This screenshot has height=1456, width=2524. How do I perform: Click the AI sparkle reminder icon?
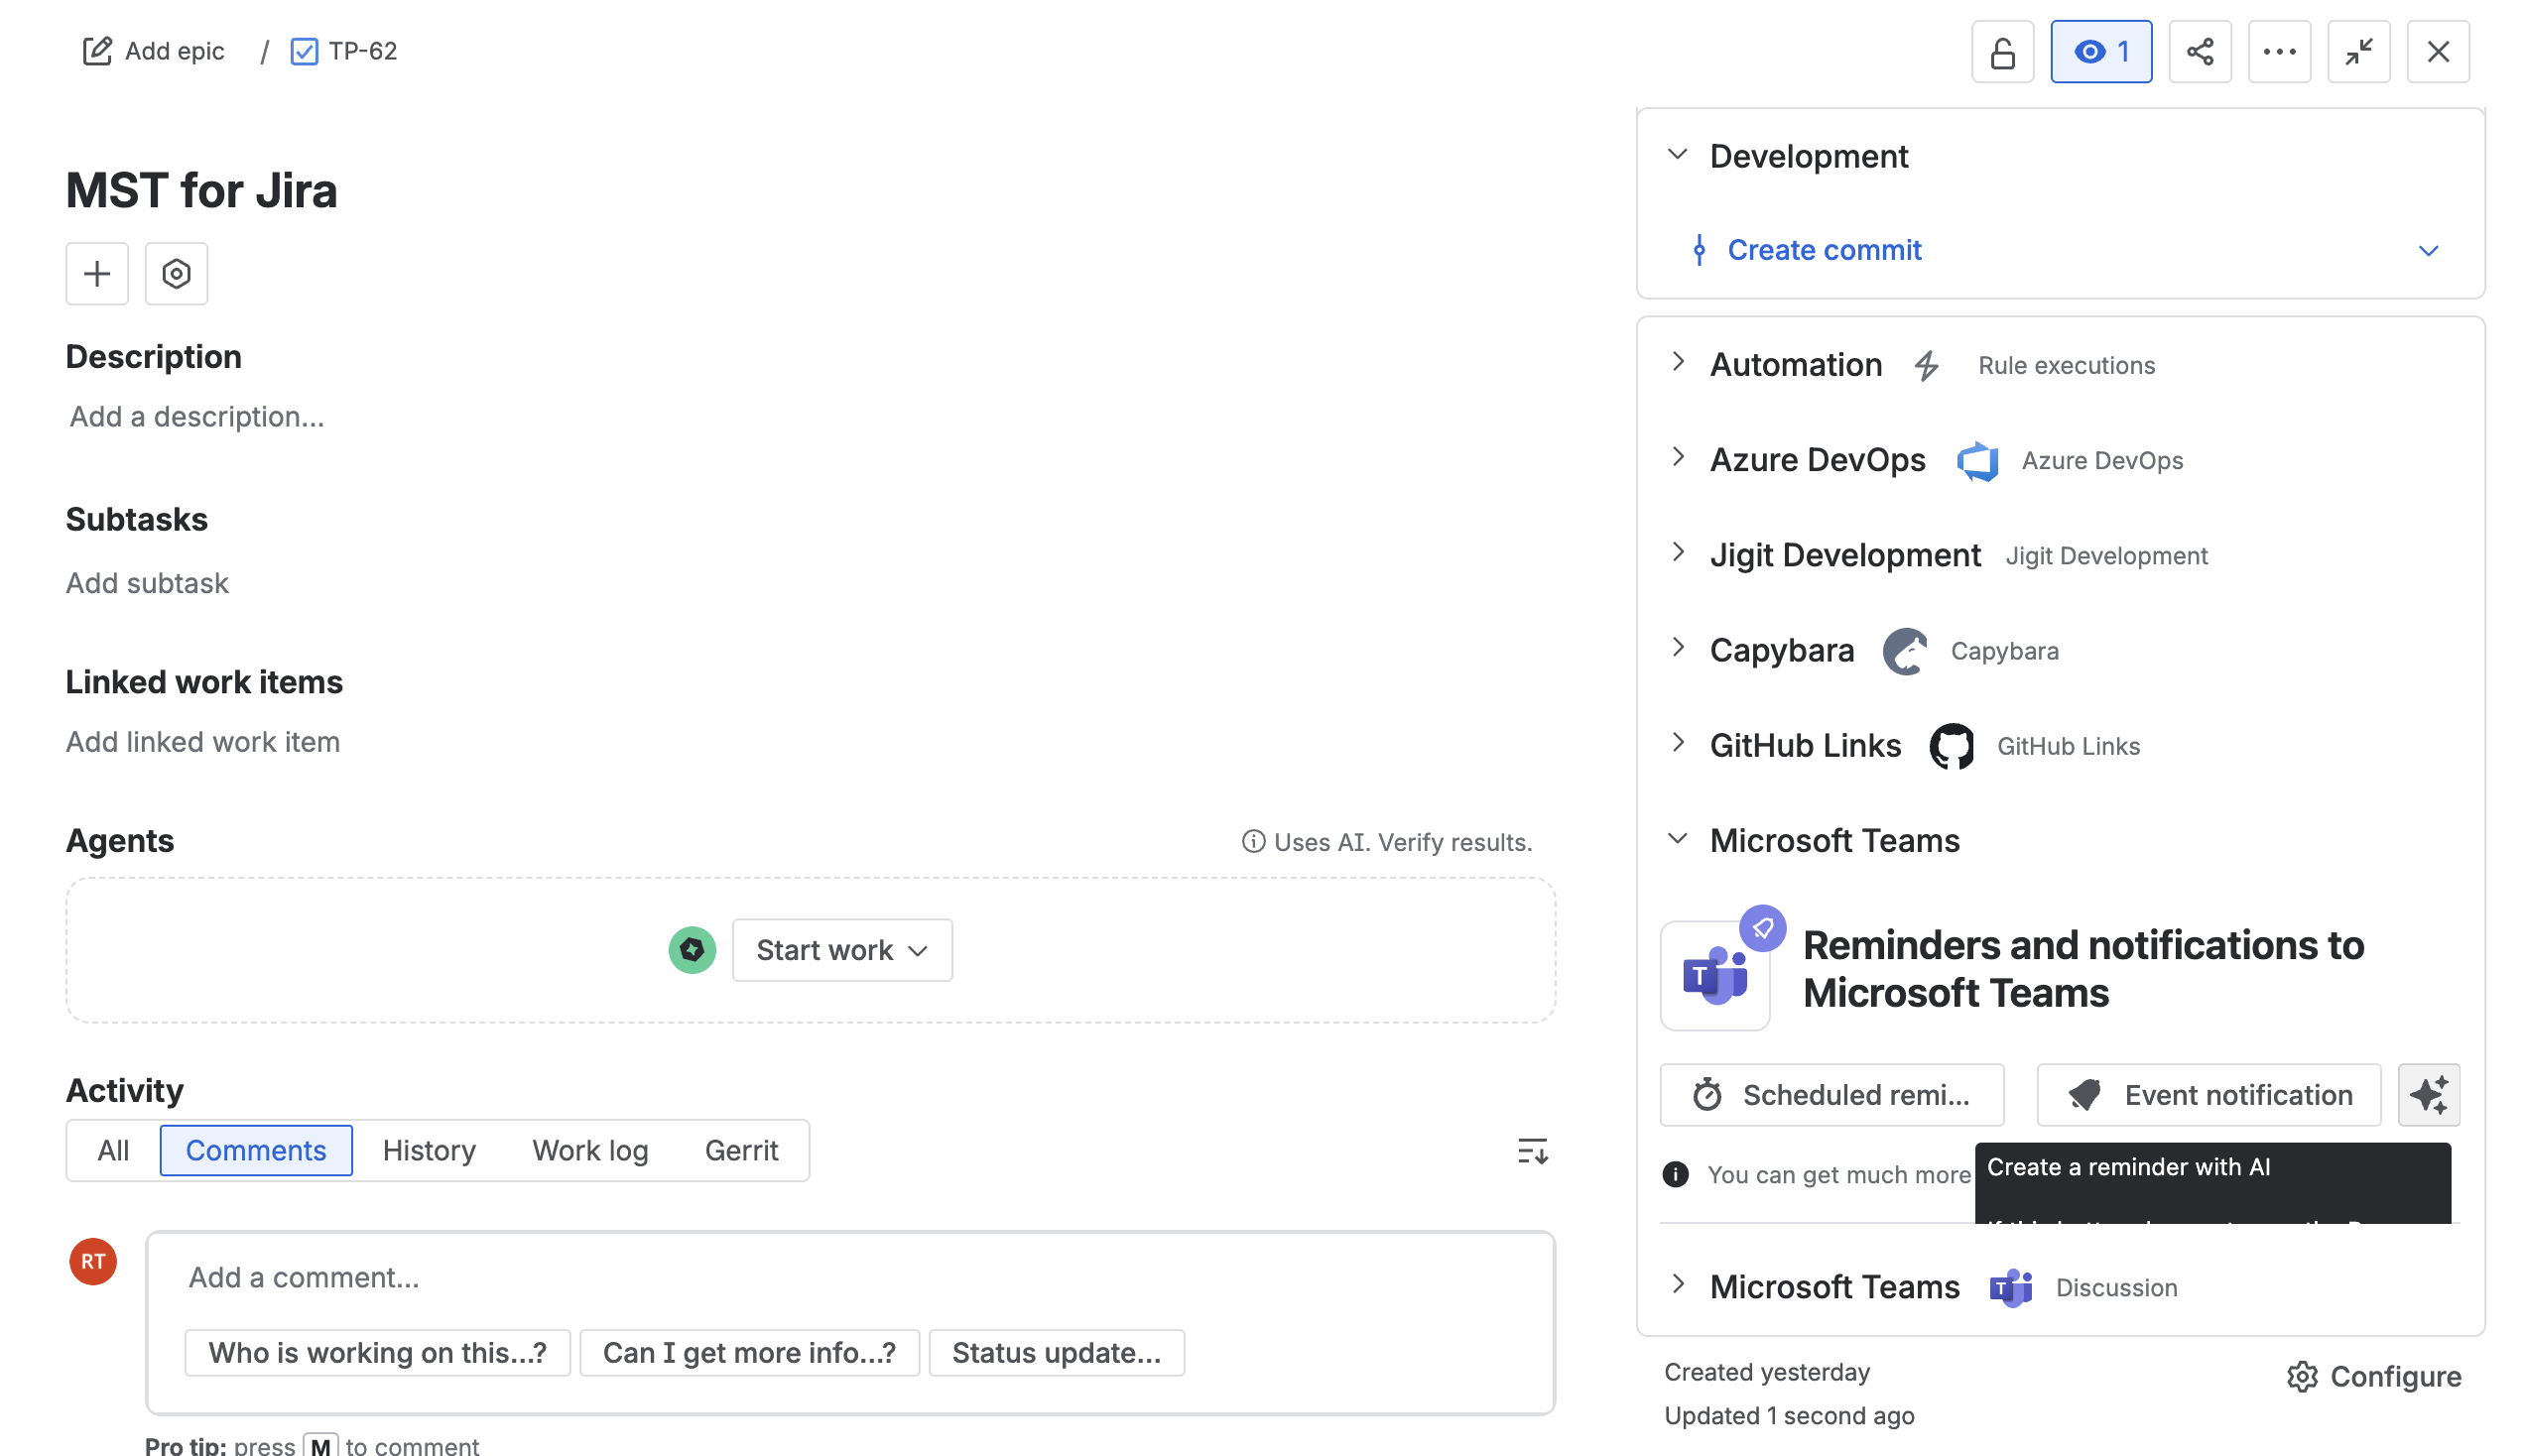(x=2428, y=1095)
